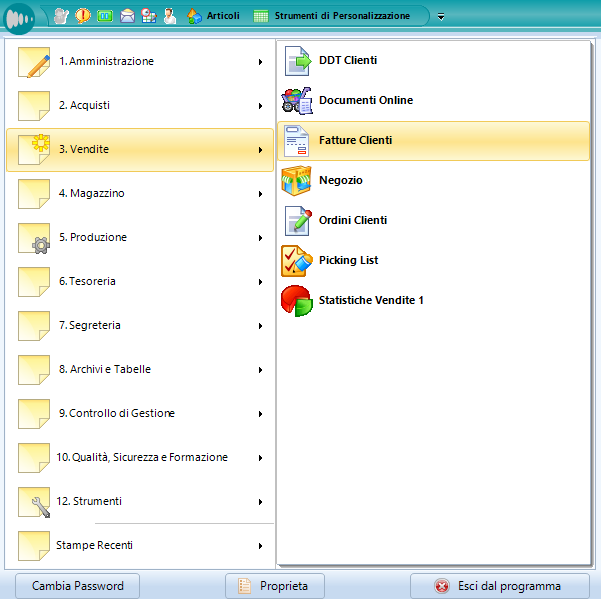Click the Ordini Clienti document icon

click(298, 221)
